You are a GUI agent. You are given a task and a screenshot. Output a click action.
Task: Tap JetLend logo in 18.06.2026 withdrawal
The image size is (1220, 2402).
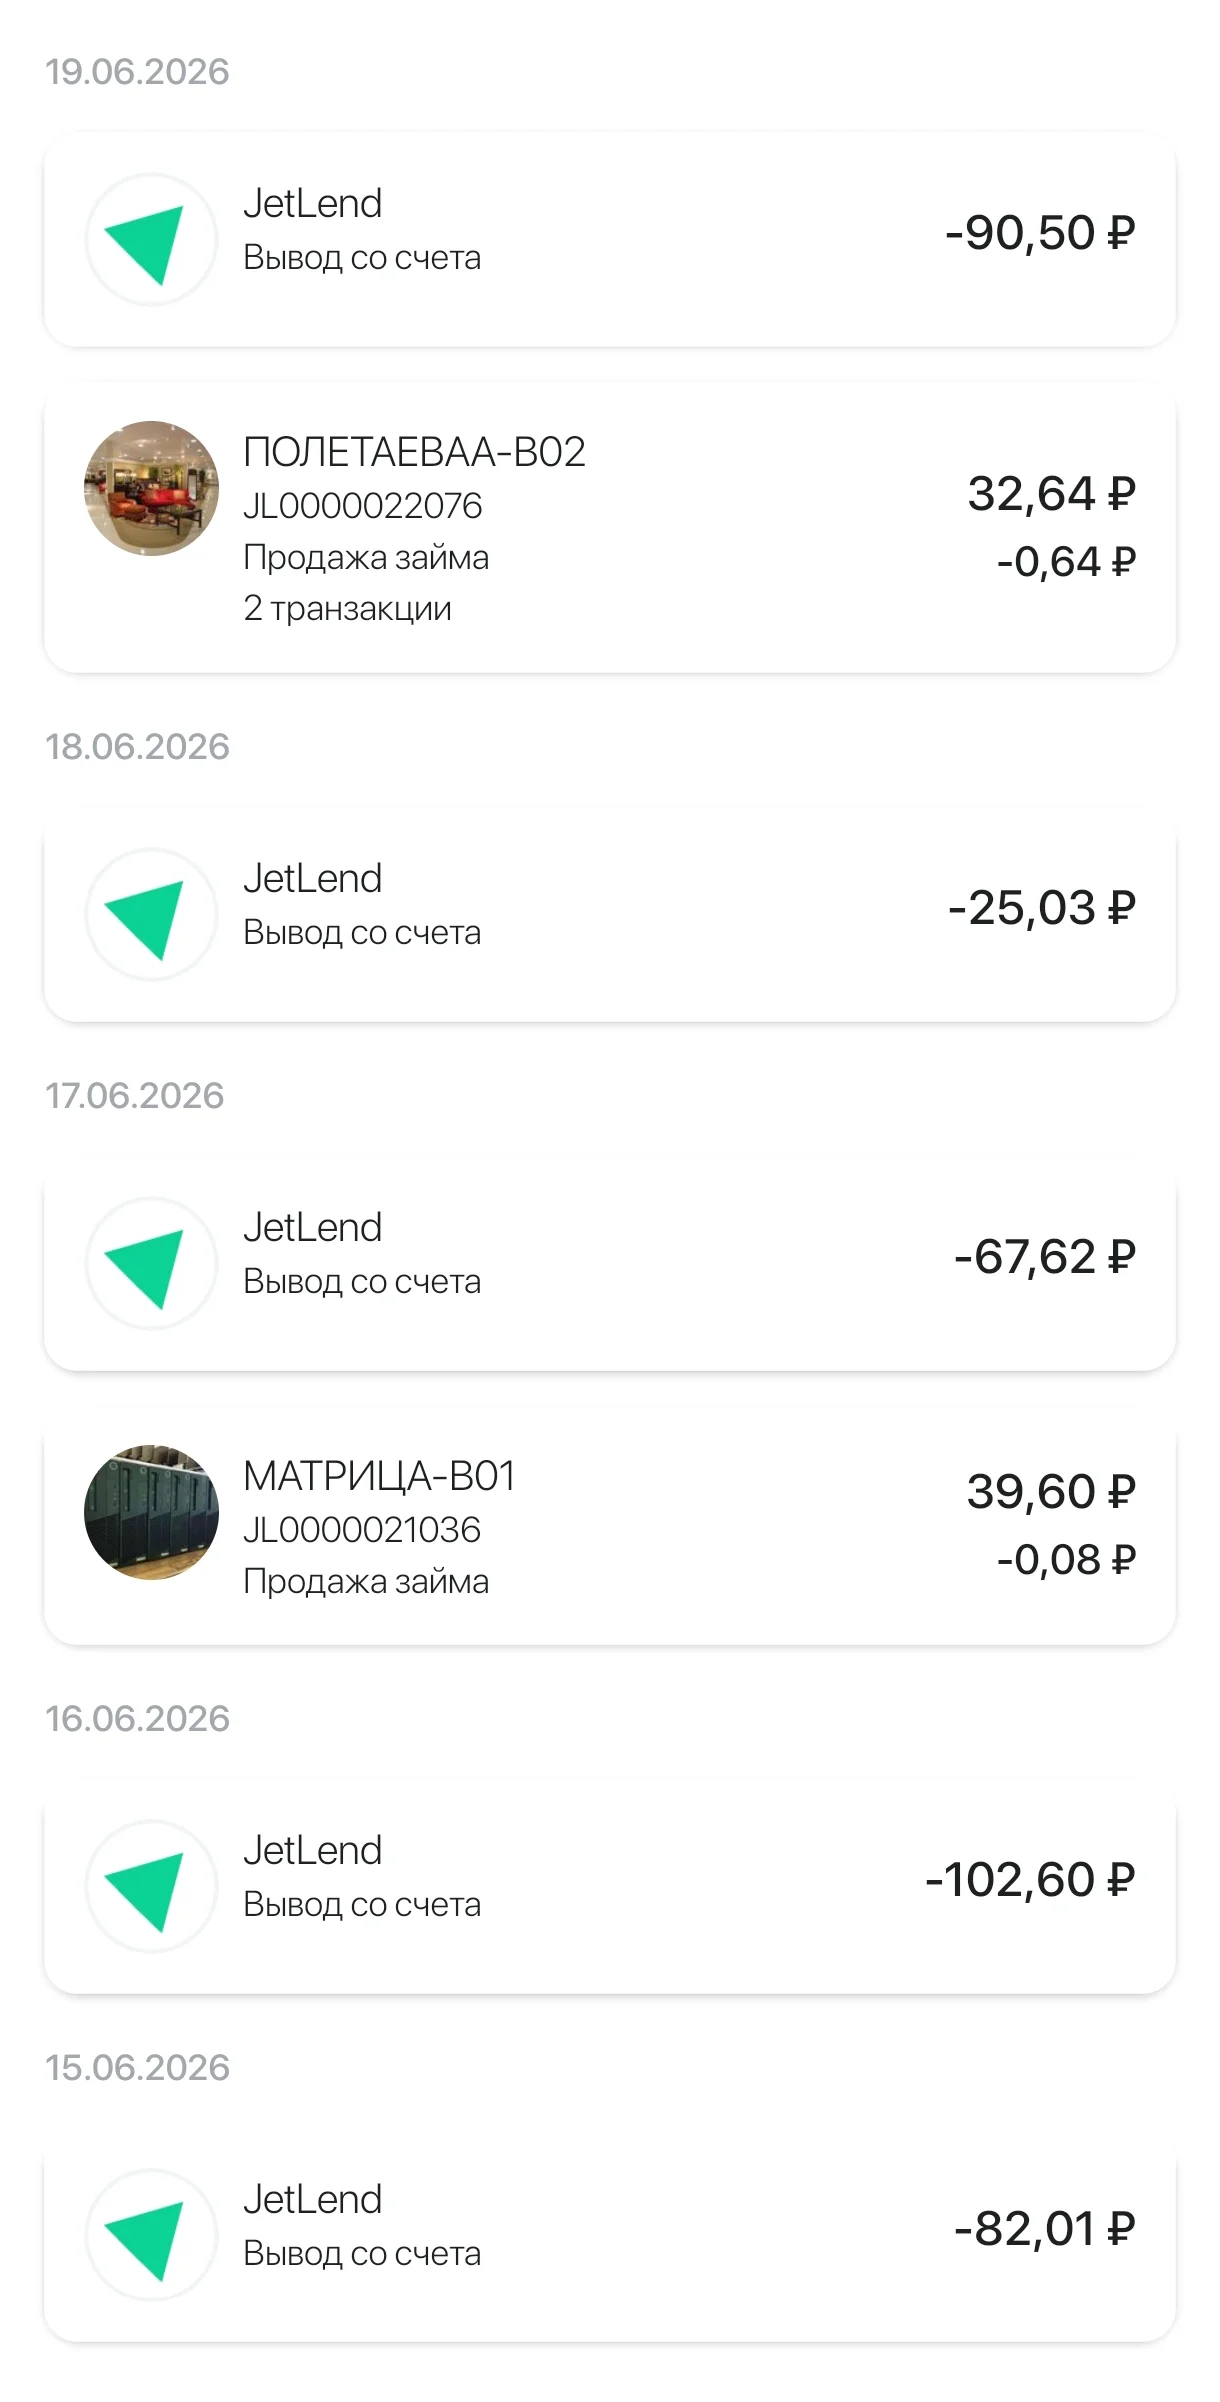tap(151, 915)
